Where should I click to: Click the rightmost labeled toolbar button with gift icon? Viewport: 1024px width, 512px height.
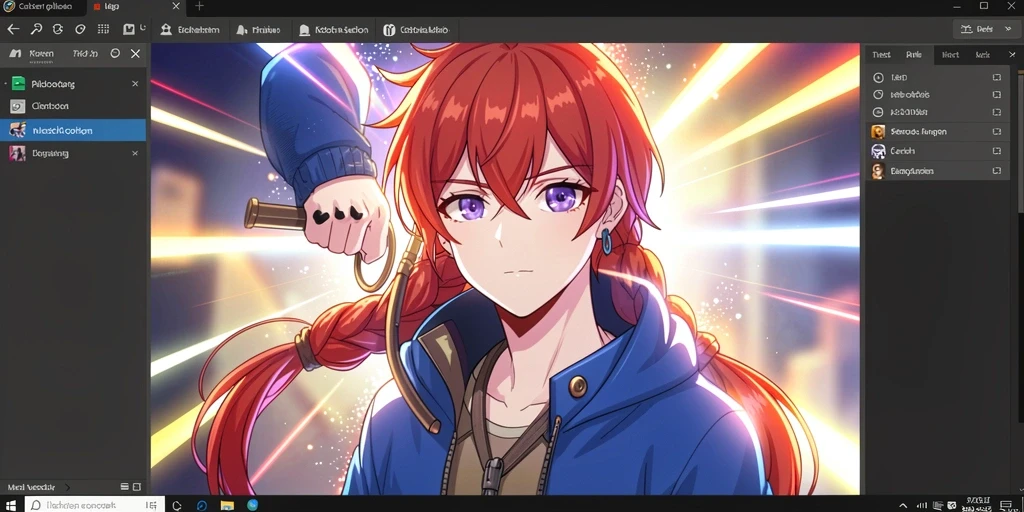click(416, 30)
